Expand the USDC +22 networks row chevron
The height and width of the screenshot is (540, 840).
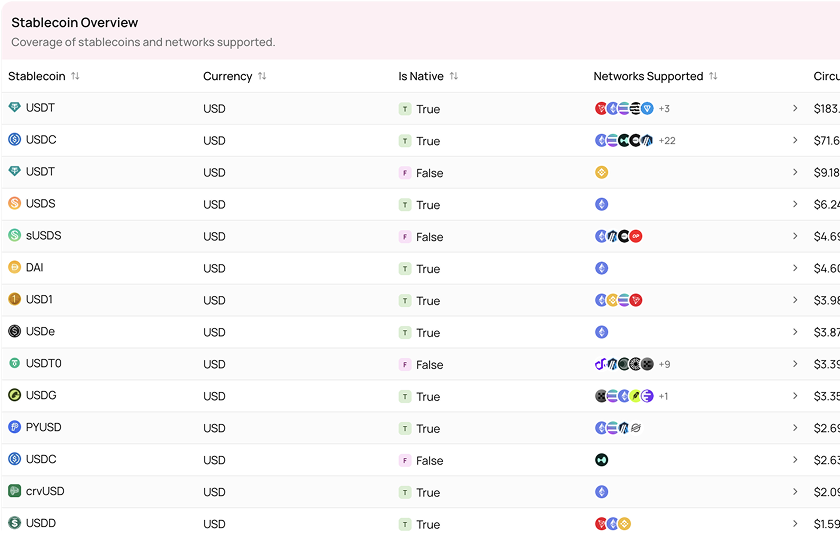[x=795, y=140]
